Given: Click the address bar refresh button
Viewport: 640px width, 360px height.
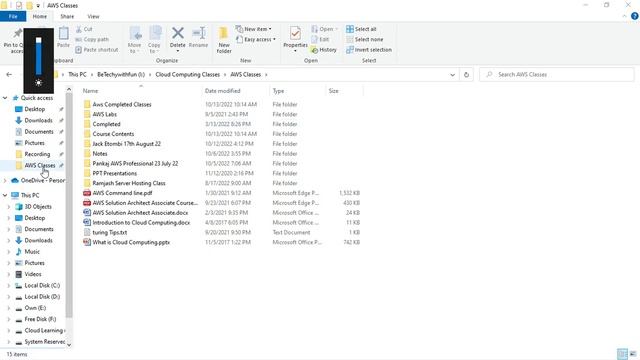Looking at the screenshot, I should (x=466, y=75).
